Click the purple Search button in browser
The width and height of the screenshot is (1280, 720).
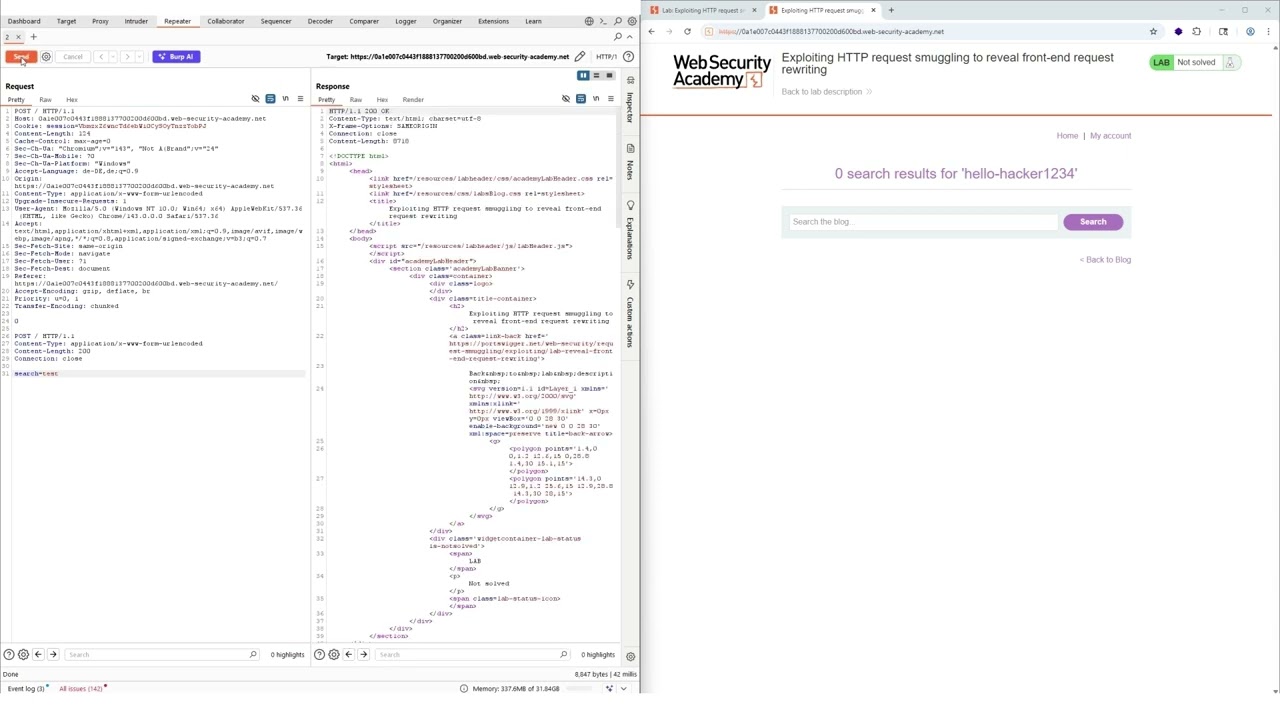1093,222
